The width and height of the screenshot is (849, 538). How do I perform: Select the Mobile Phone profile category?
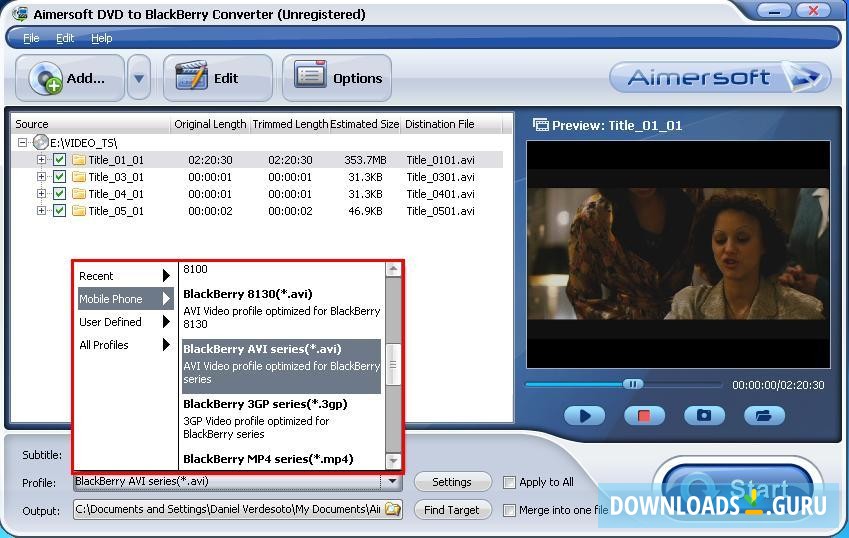(125, 299)
